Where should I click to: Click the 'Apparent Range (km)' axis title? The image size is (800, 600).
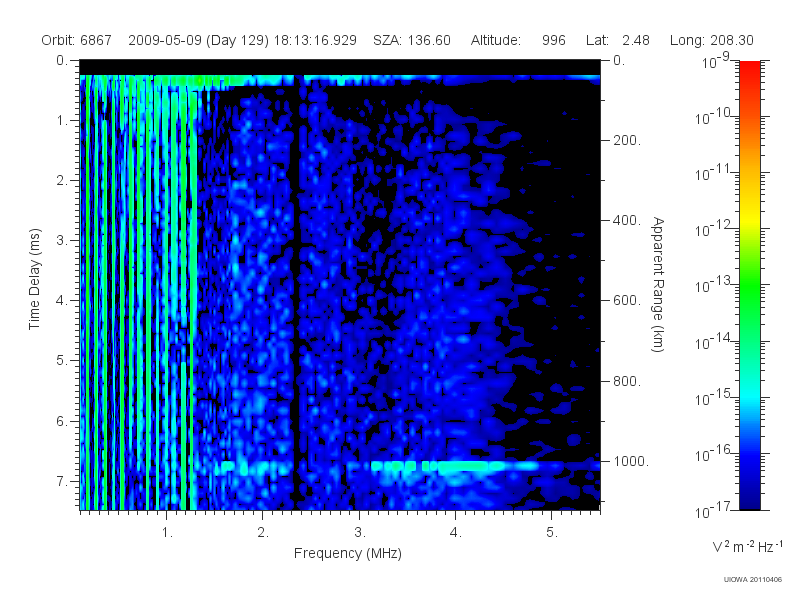(658, 284)
